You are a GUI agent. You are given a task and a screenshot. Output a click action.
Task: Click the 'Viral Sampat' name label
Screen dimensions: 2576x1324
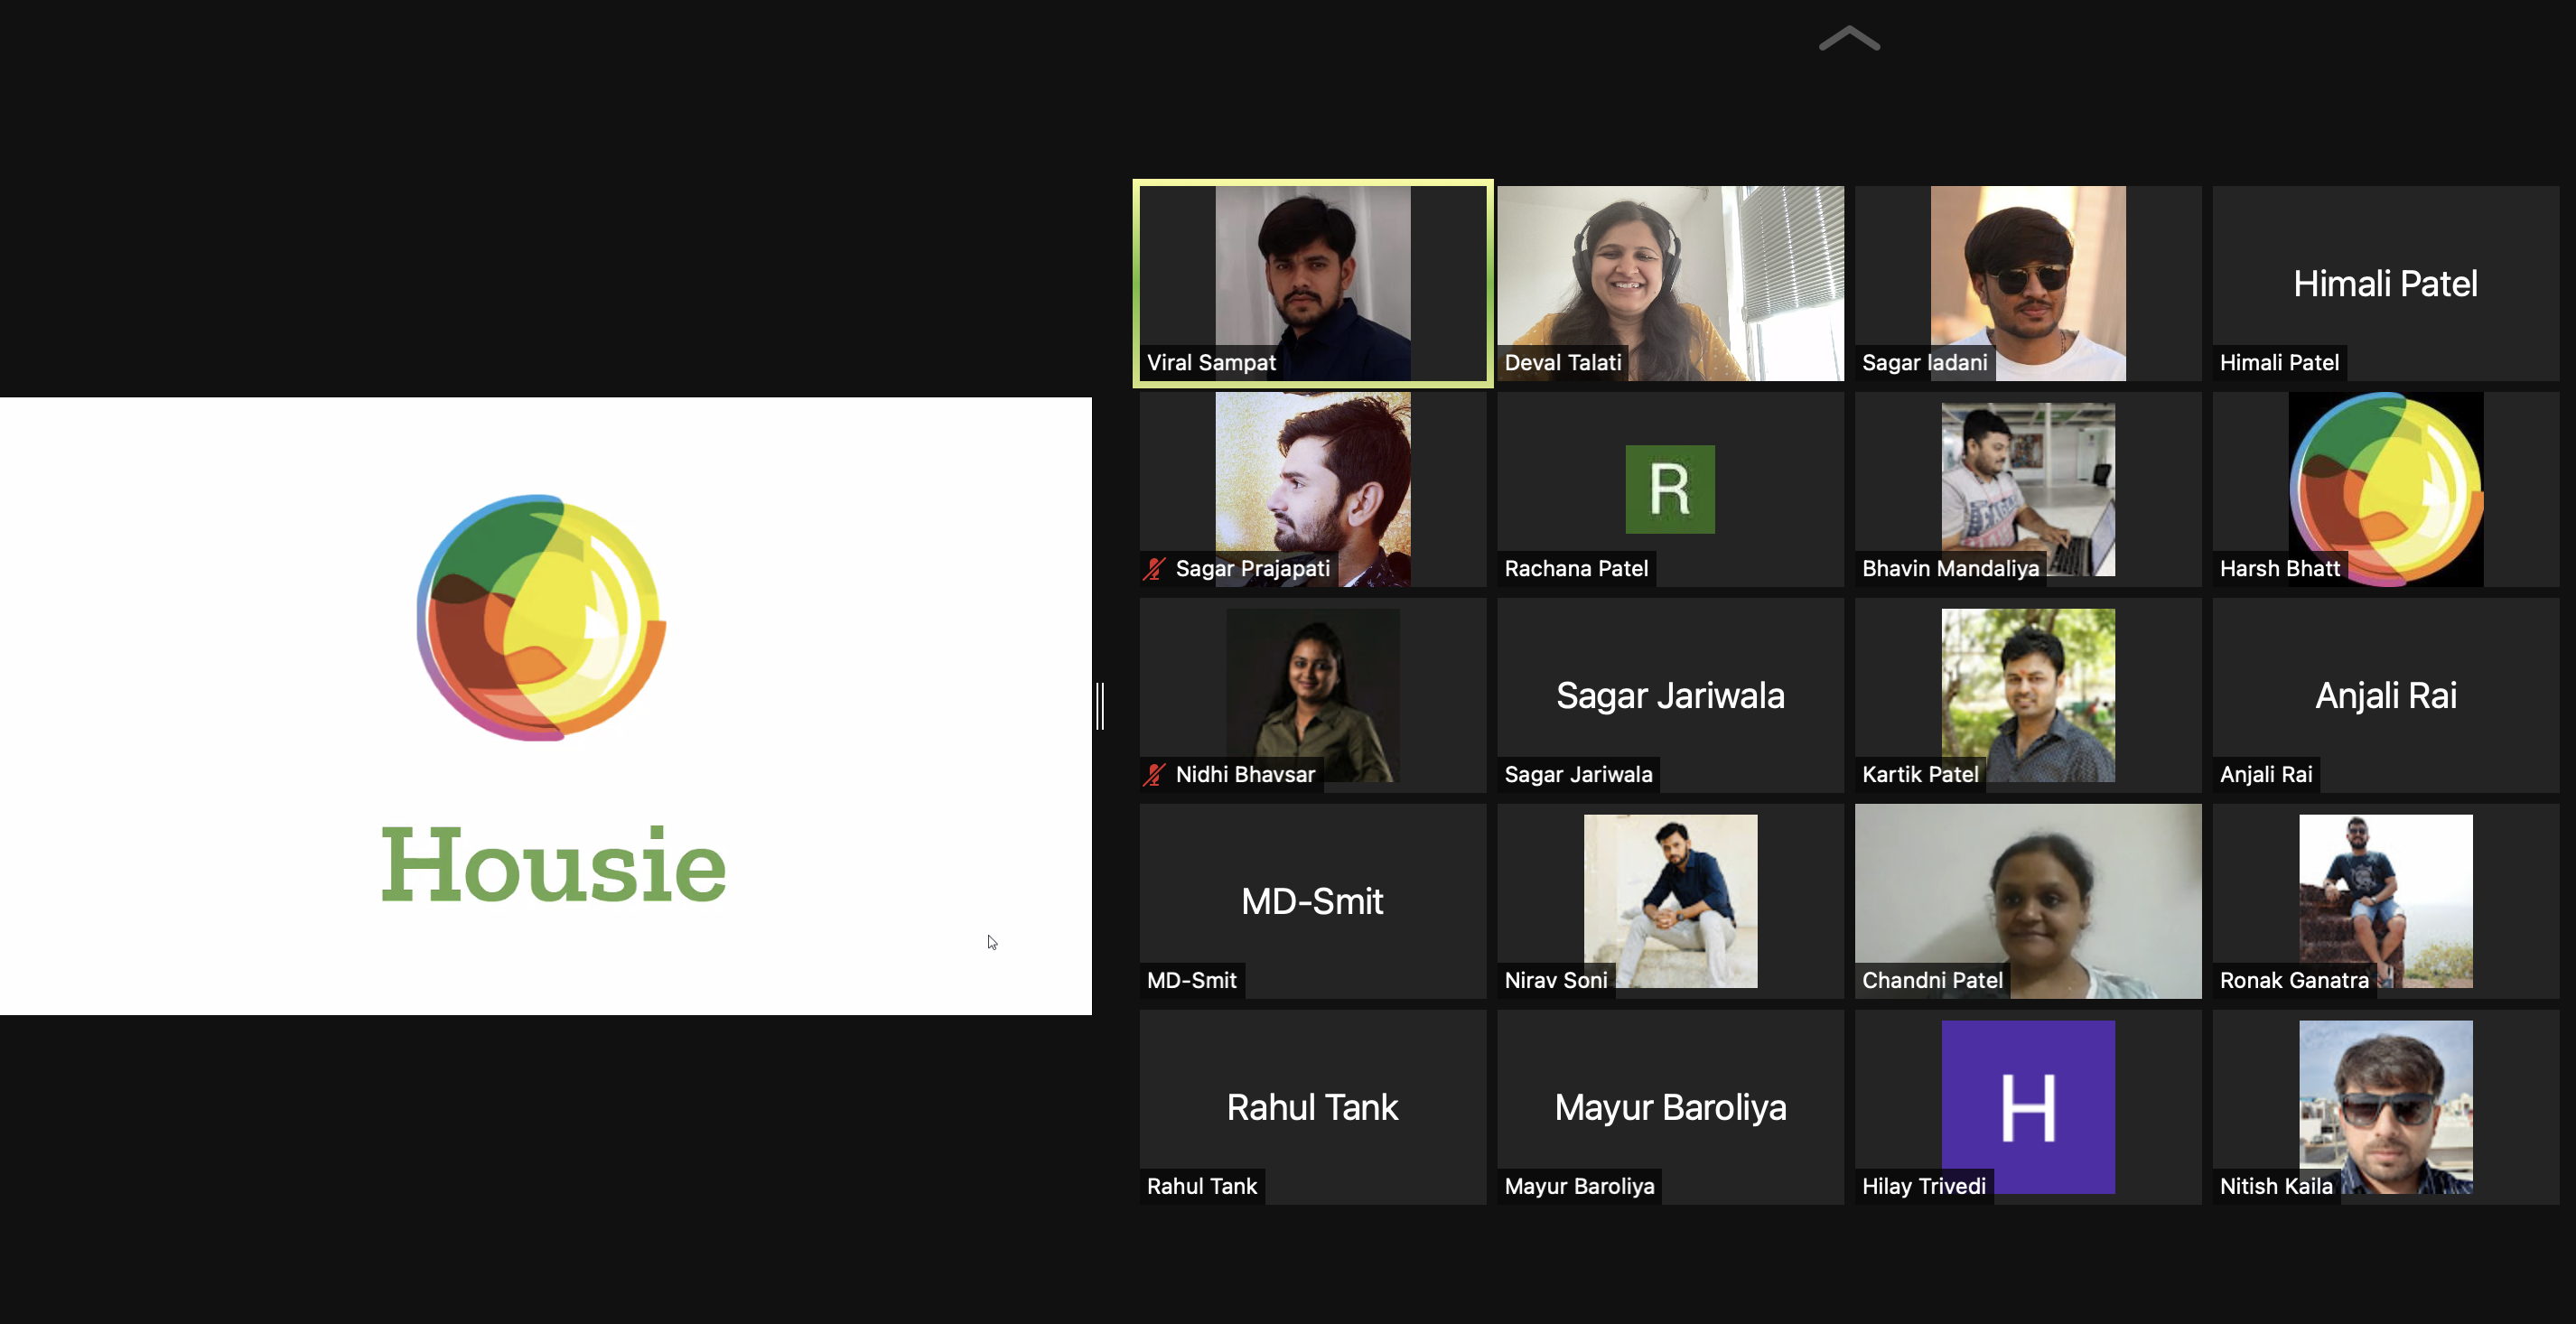pos(1211,363)
